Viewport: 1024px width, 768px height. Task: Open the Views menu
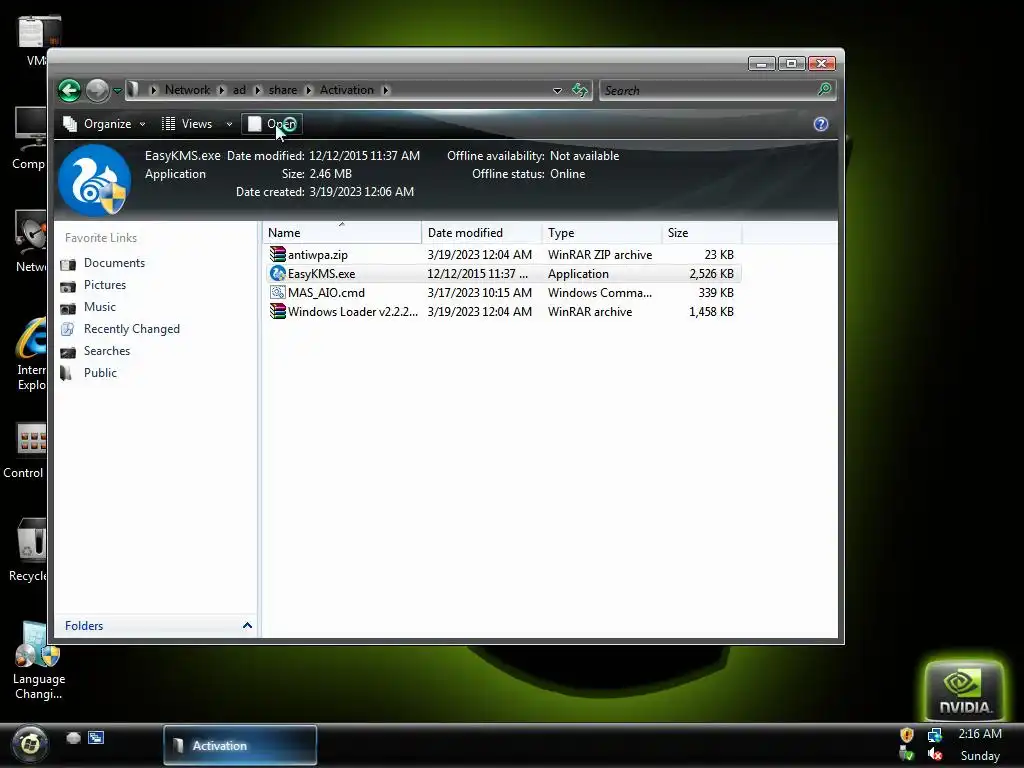[187, 123]
